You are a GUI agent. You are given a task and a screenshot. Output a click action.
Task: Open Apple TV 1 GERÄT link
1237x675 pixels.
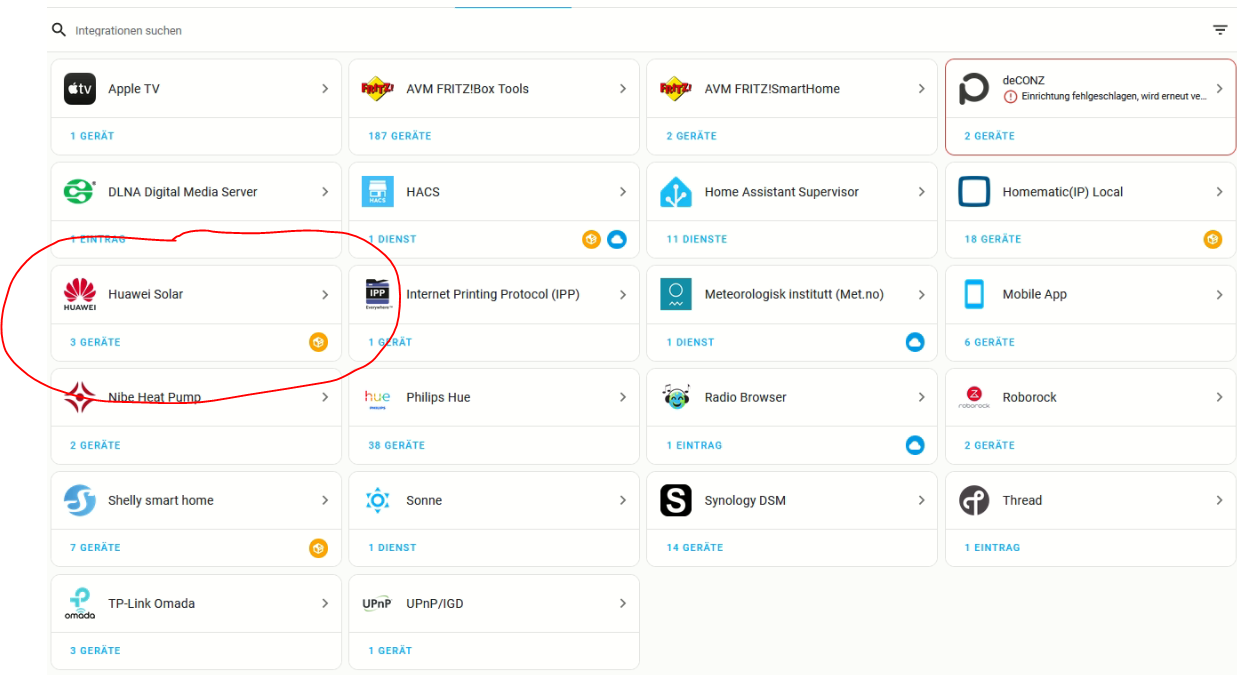(92, 136)
